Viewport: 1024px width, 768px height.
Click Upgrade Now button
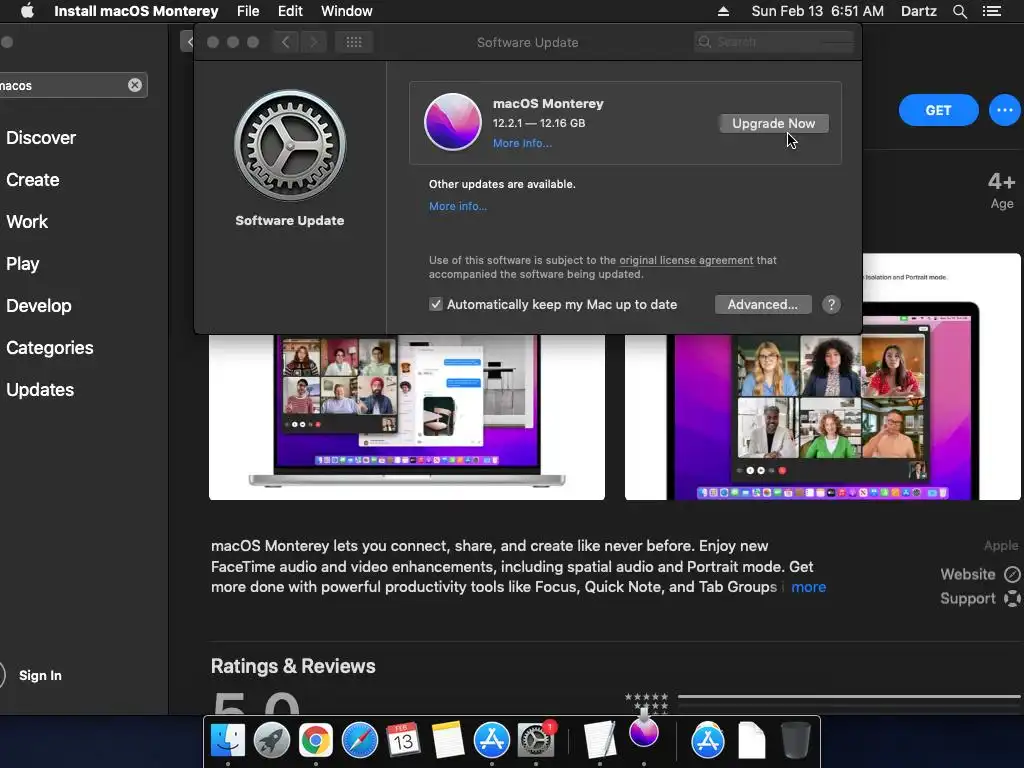[x=774, y=123]
